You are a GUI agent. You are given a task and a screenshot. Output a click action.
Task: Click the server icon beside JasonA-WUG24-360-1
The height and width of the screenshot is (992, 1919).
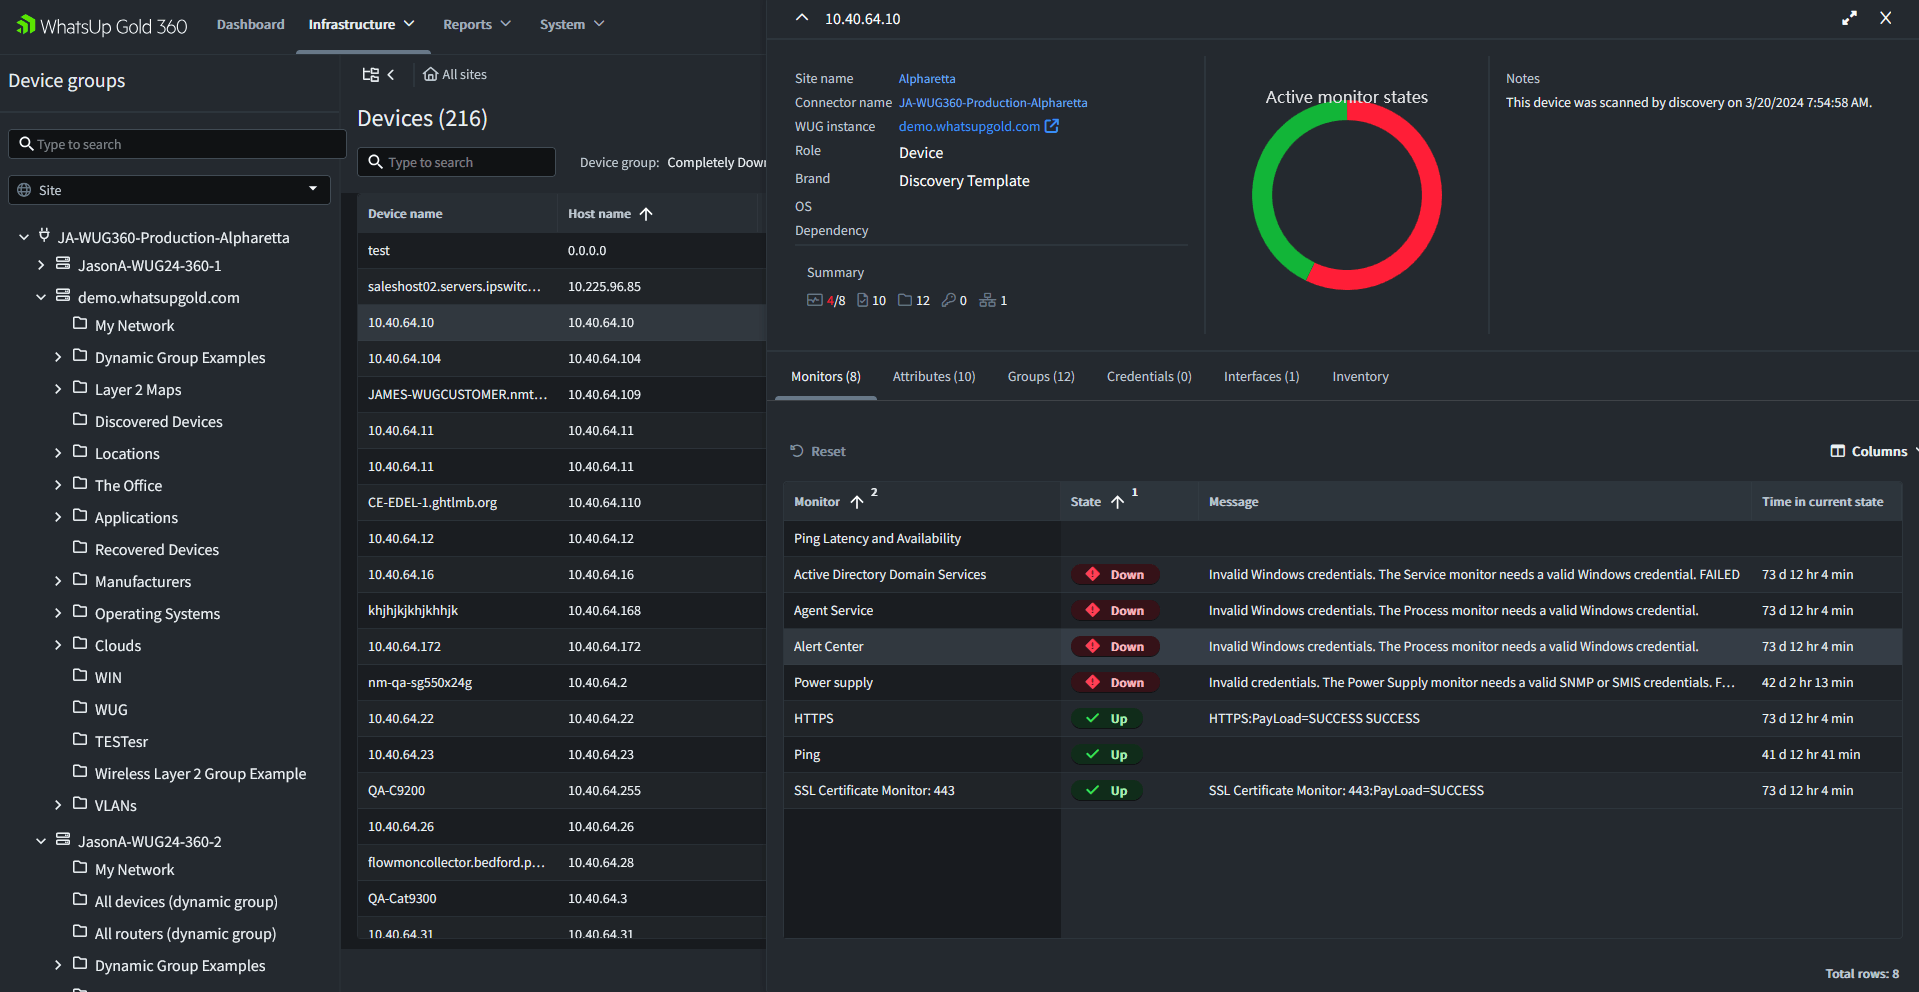tap(63, 265)
